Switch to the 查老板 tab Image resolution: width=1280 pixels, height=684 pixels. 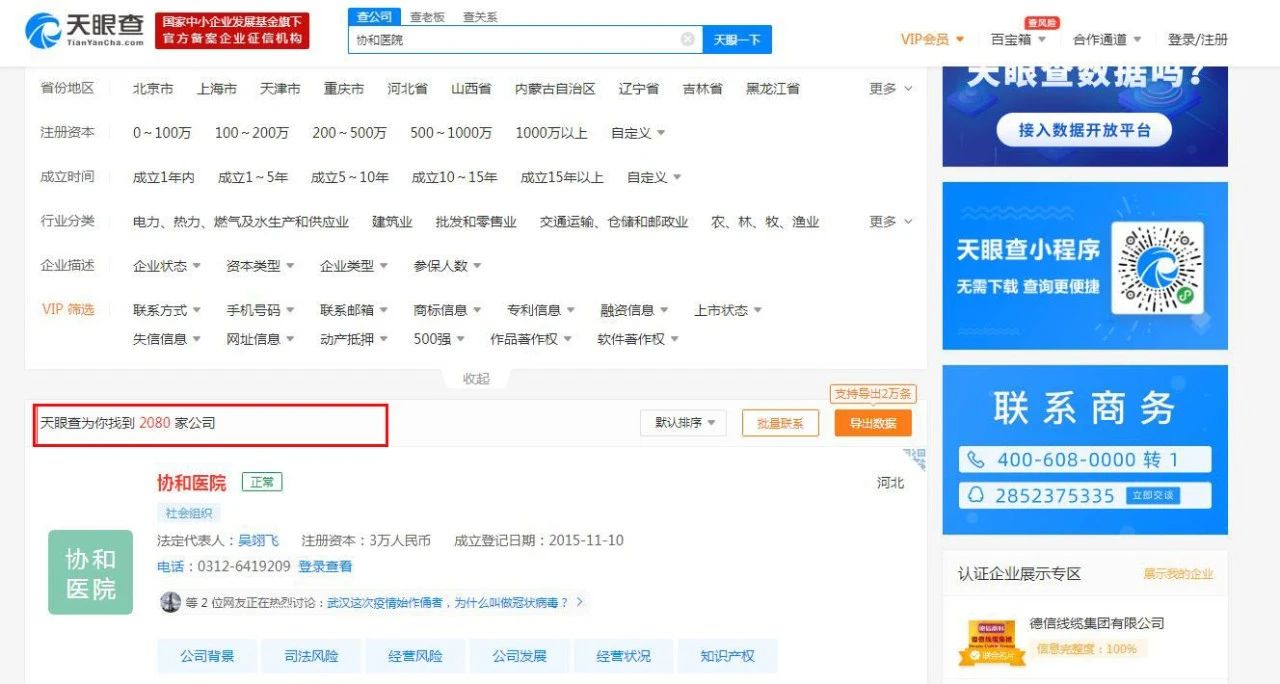tap(427, 17)
